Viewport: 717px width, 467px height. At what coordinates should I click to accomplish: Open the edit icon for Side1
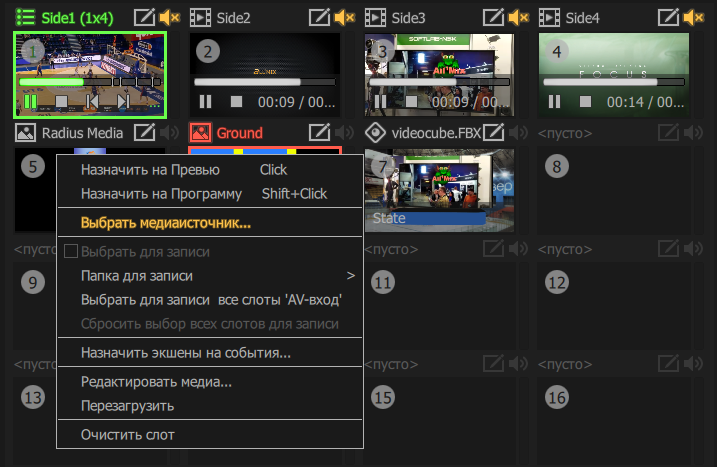coord(144,17)
